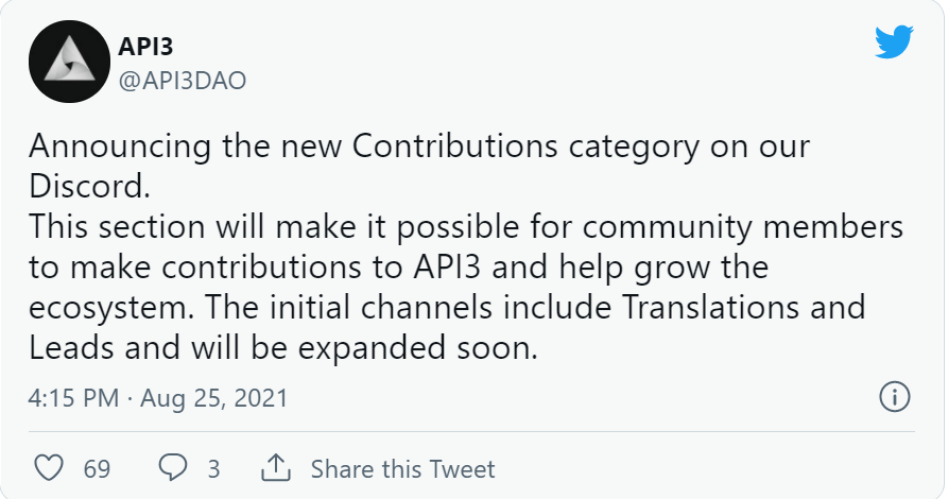The width and height of the screenshot is (949, 499).
Task: Click the "Share this Tweet" text
Action: [x=402, y=469]
